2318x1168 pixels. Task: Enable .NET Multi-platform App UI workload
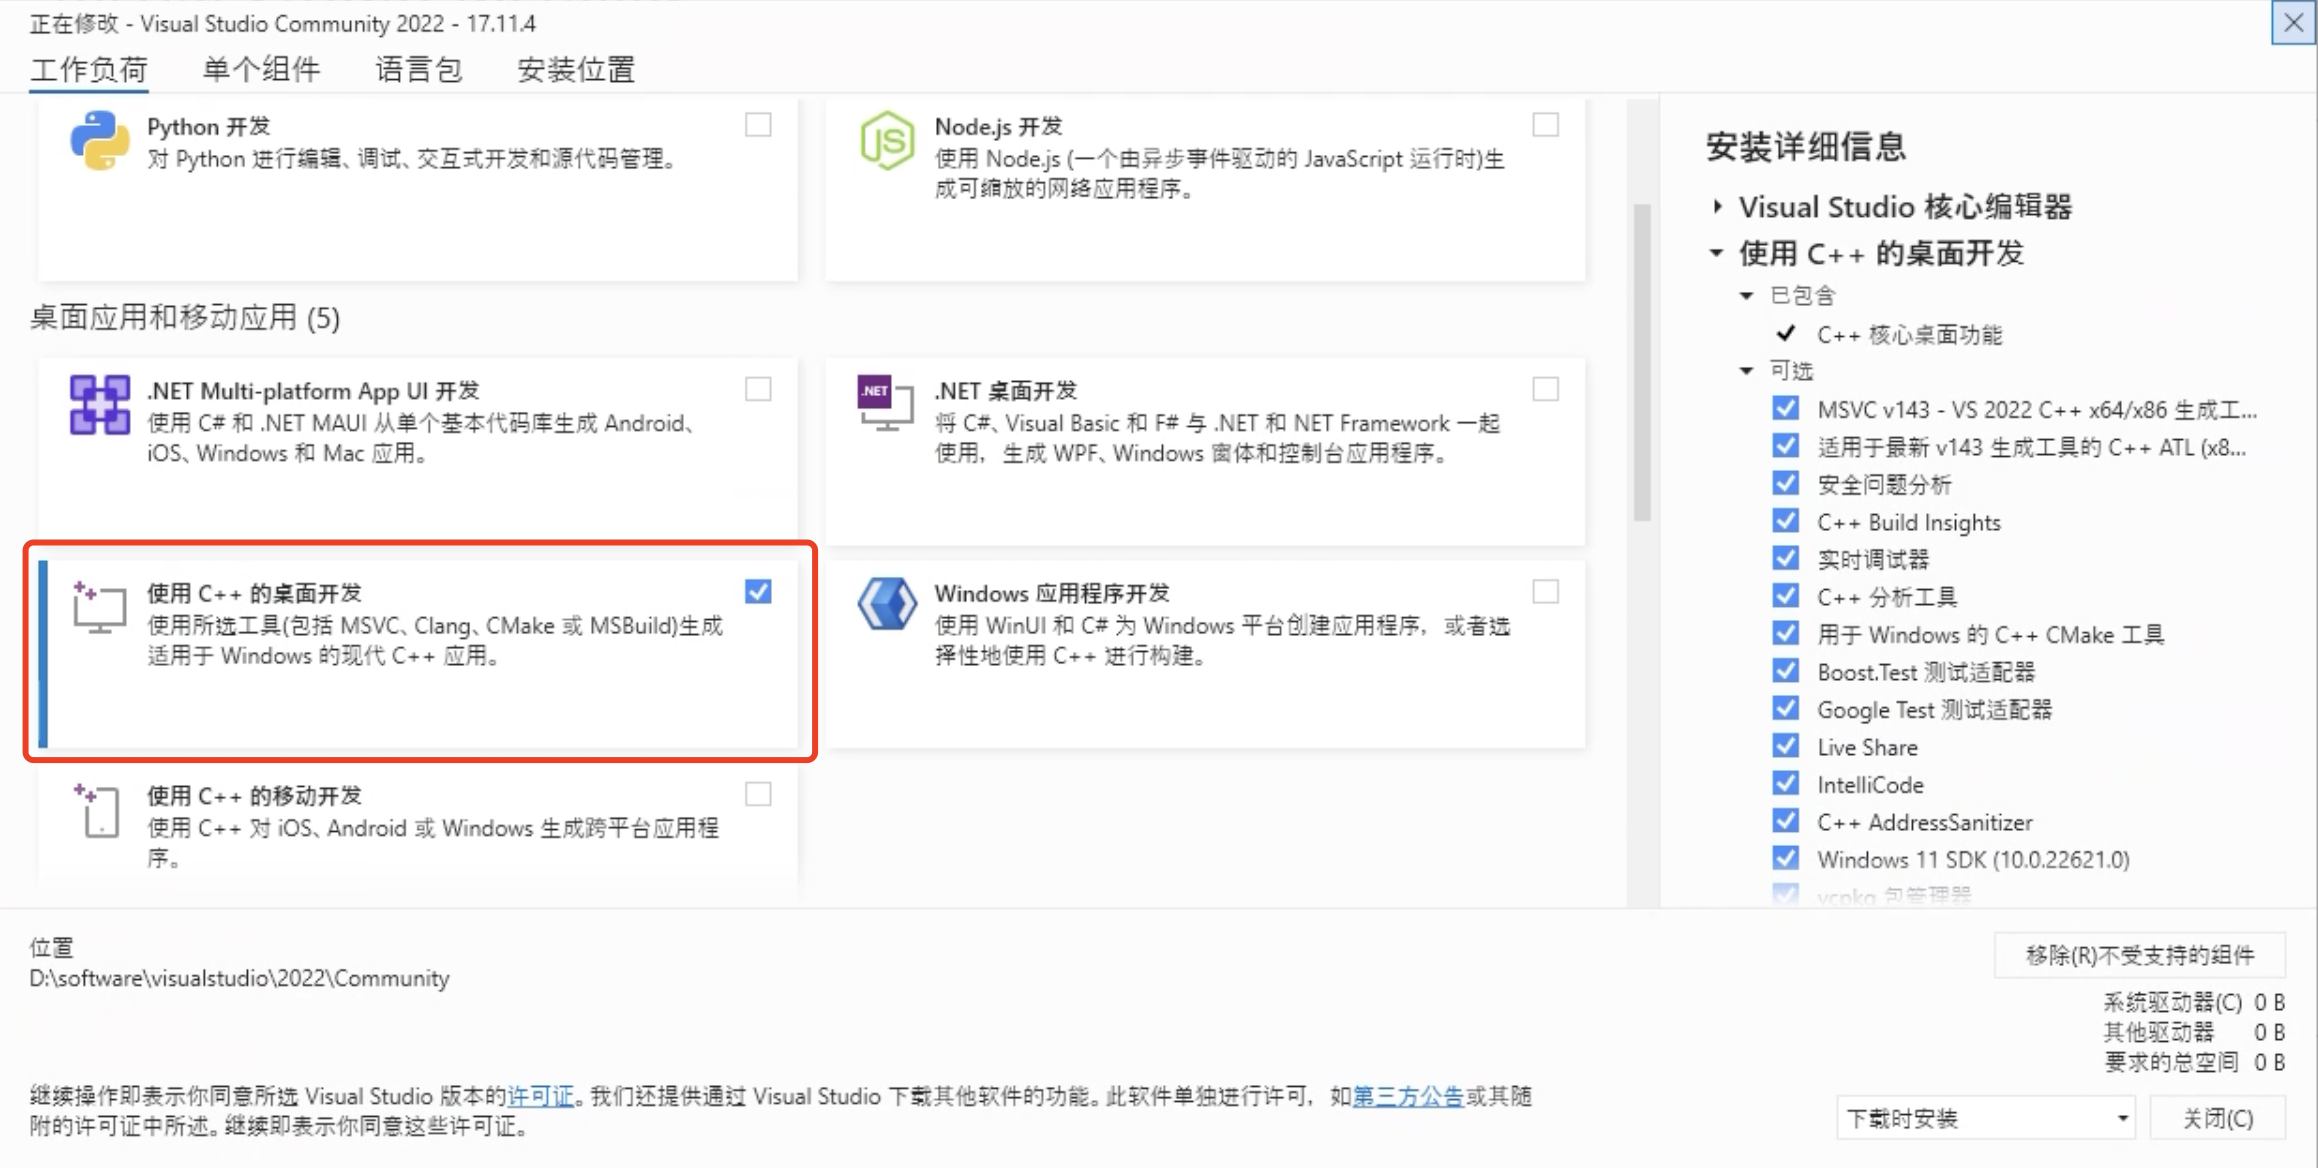pyautogui.click(x=758, y=389)
